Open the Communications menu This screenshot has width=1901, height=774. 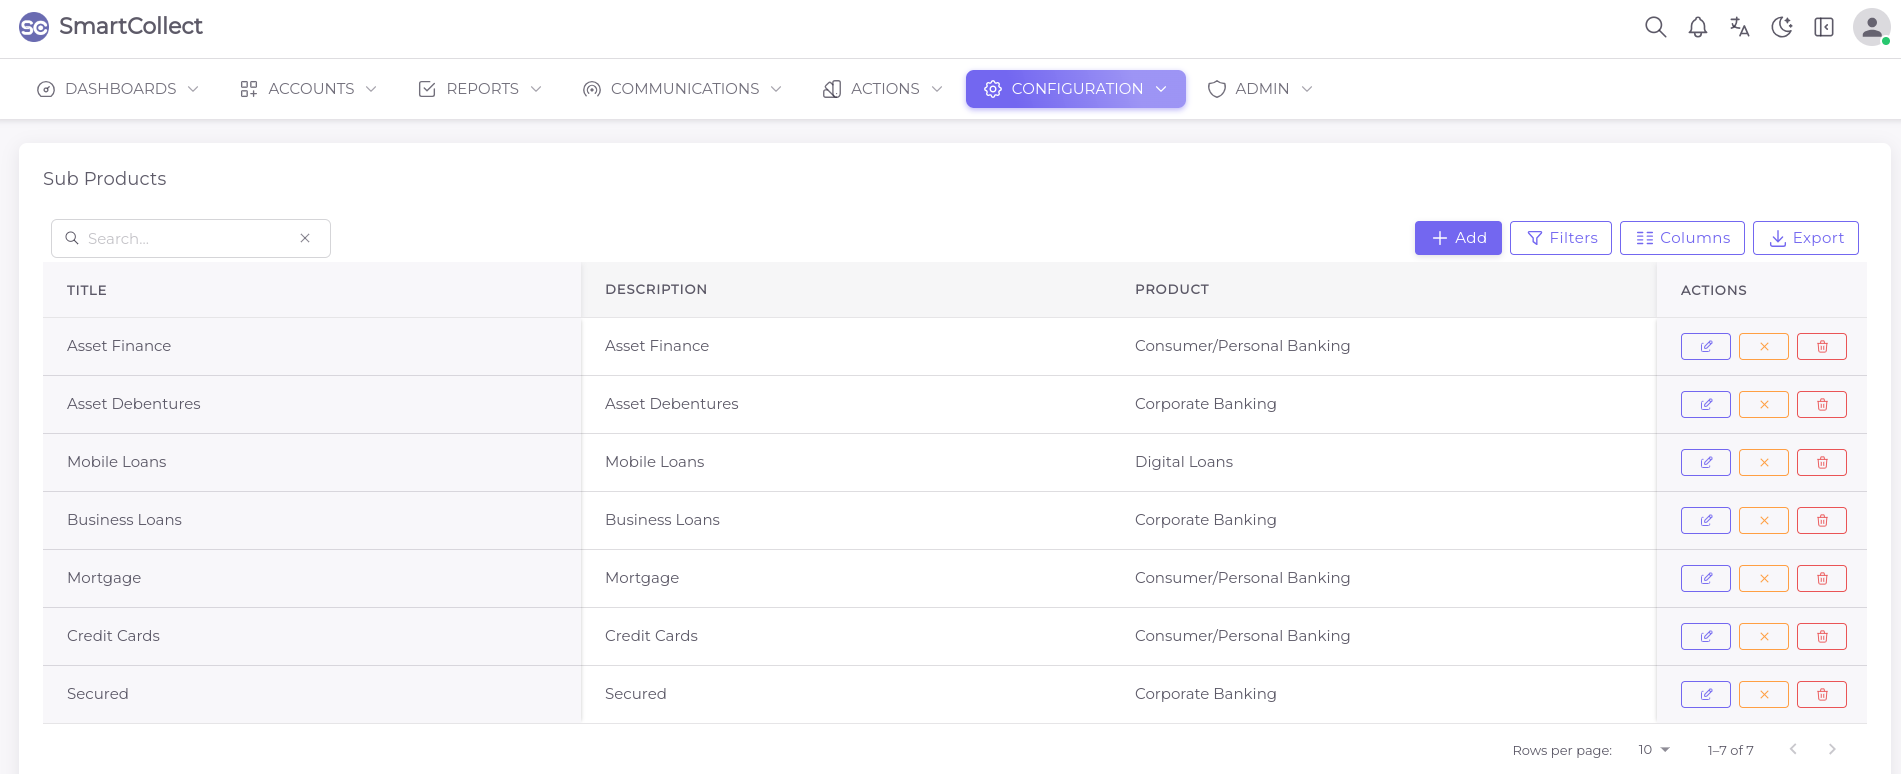(682, 89)
